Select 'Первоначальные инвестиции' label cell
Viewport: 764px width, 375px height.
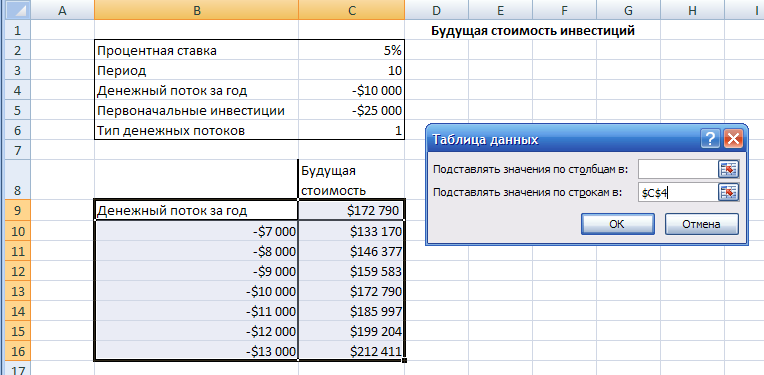[196, 111]
